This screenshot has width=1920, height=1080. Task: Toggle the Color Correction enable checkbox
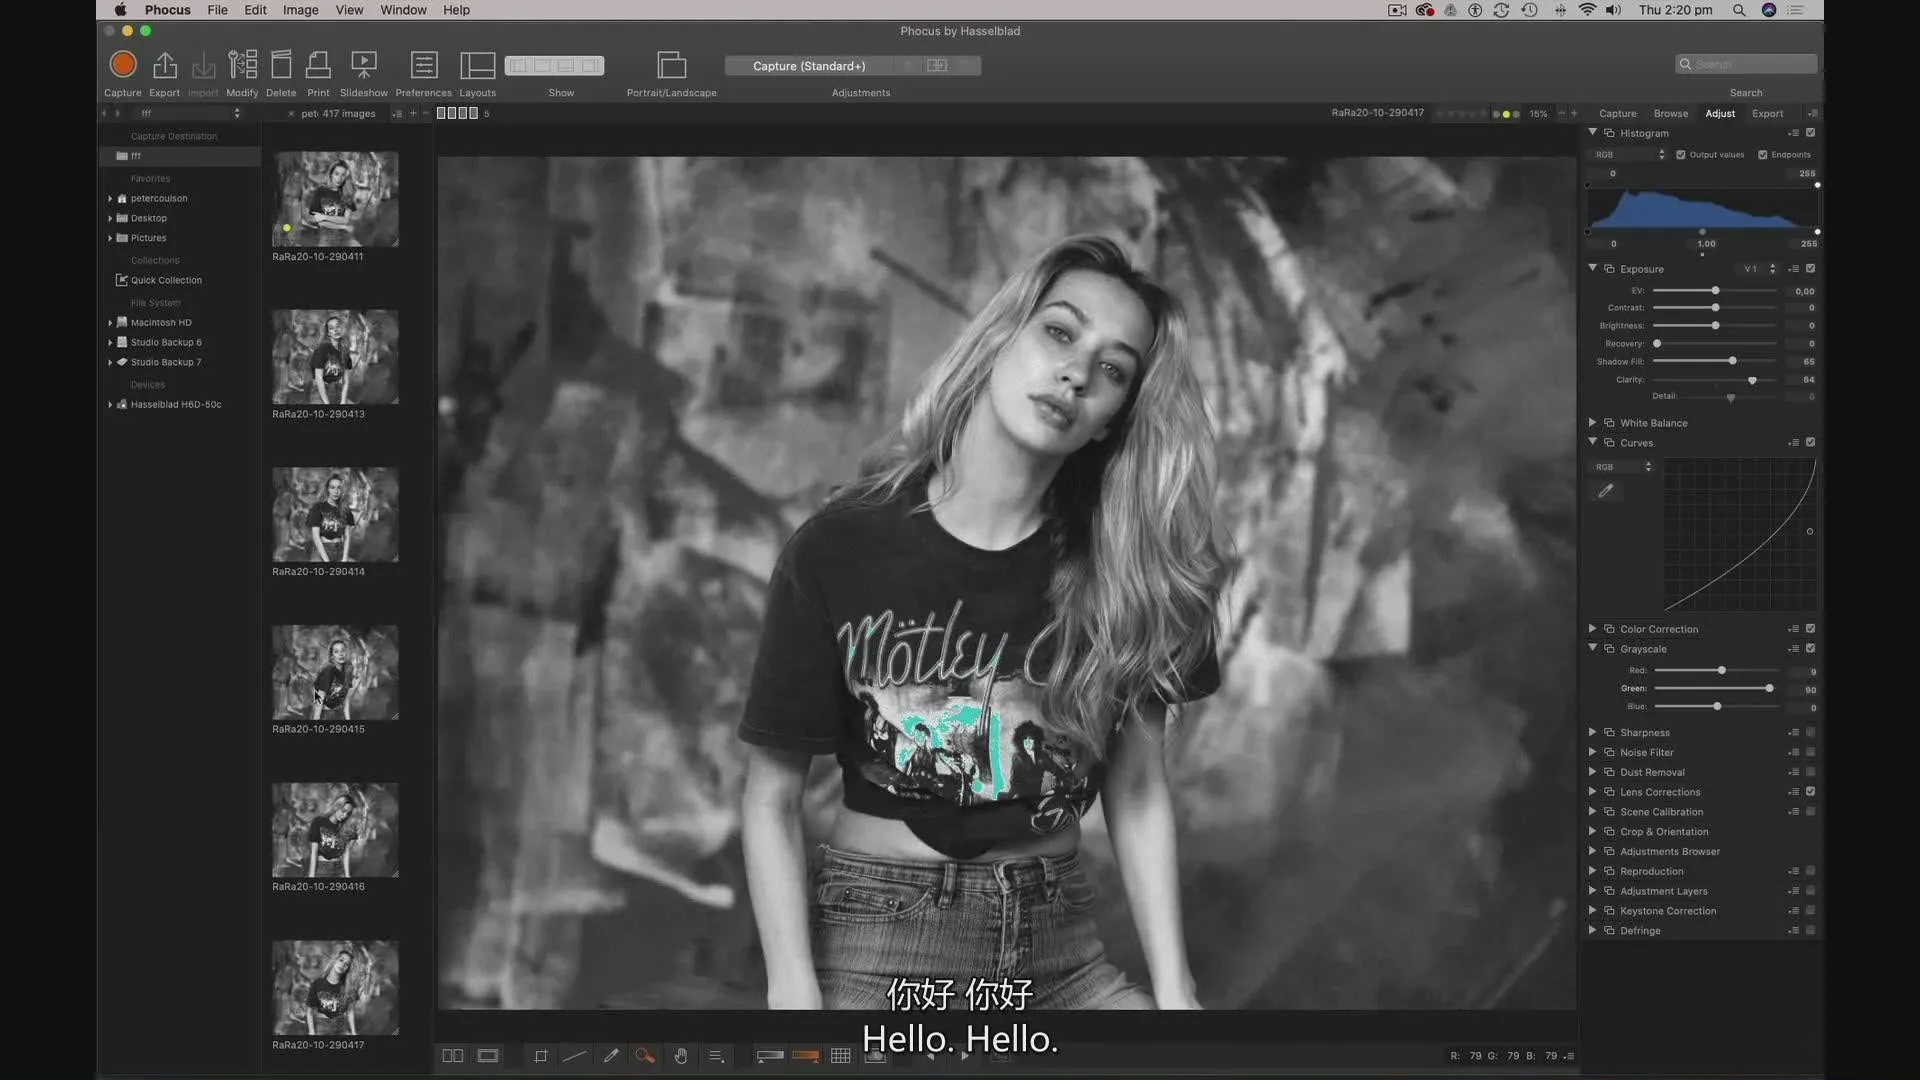point(1810,629)
